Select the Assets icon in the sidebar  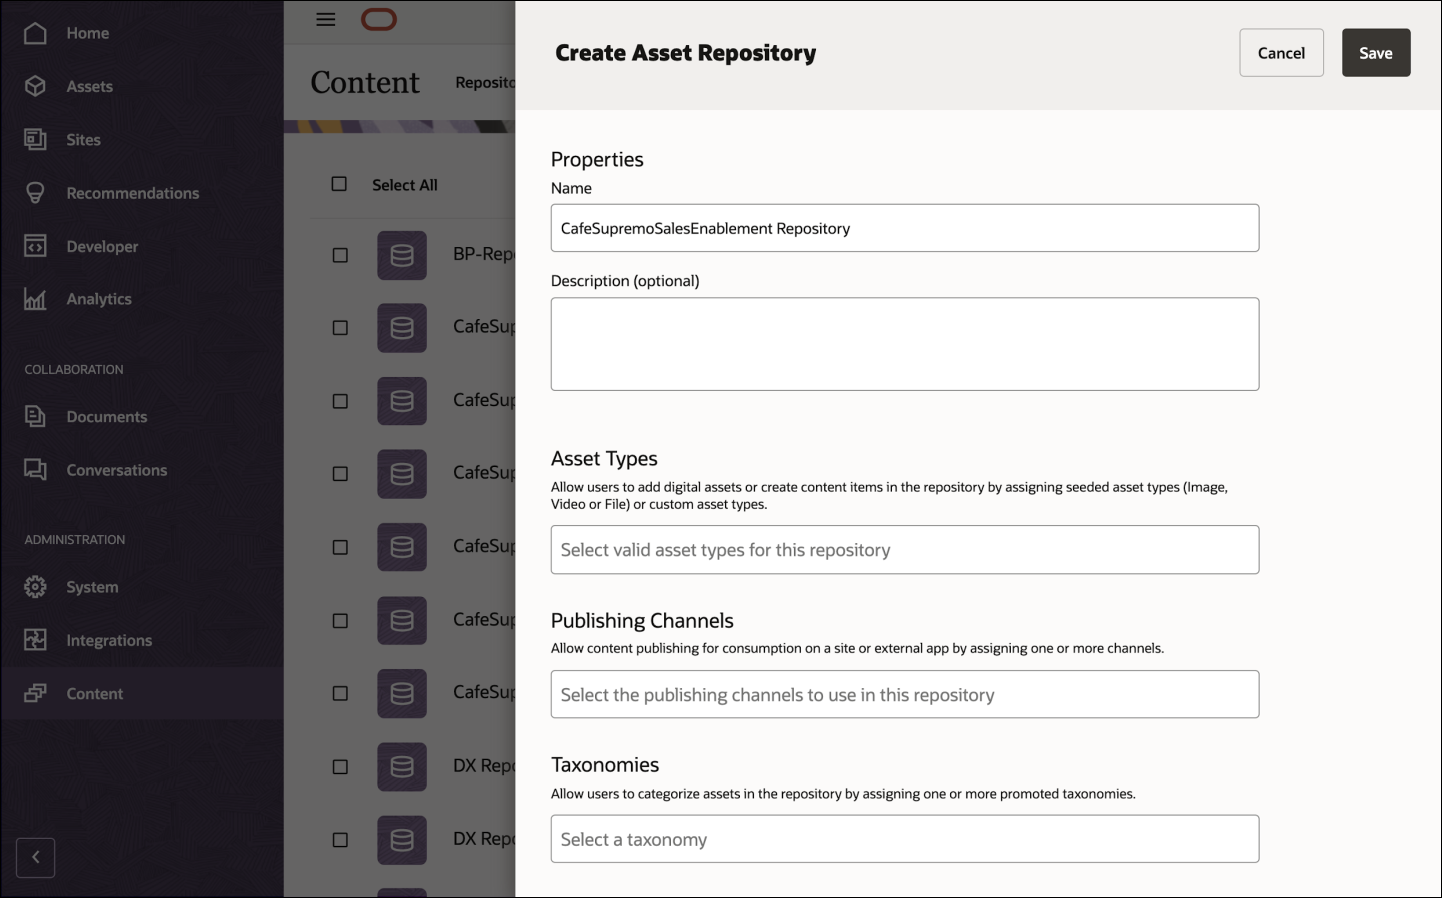(35, 86)
